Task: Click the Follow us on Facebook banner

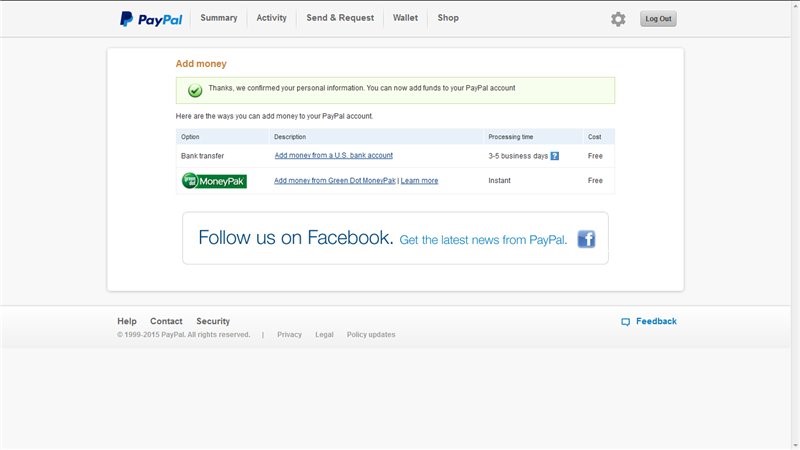Action: [395, 238]
